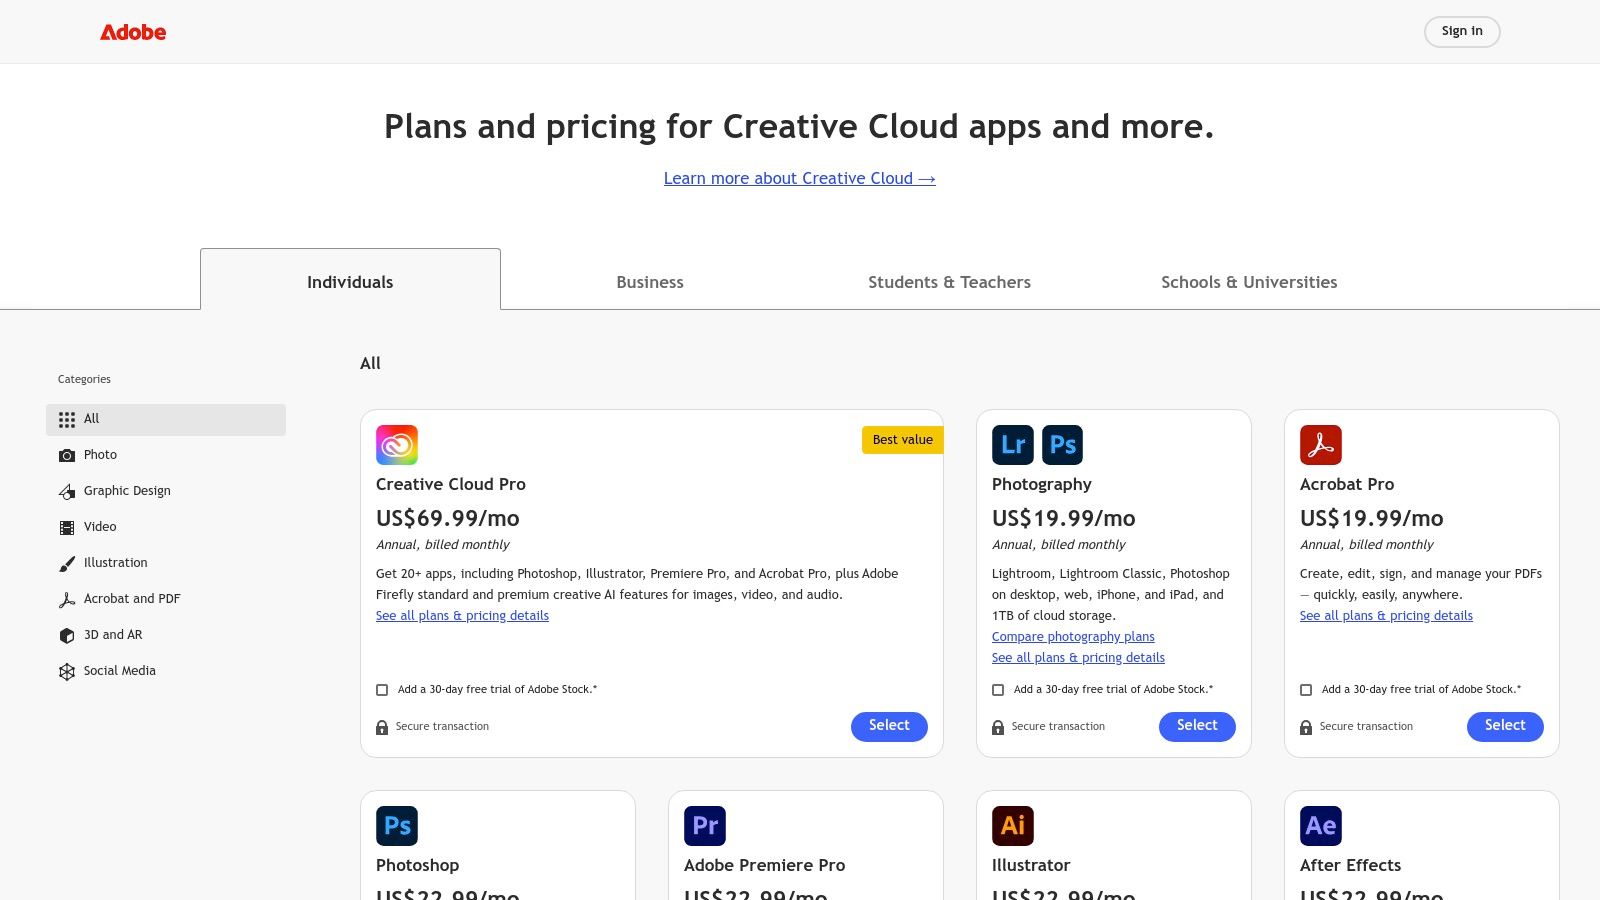The image size is (1600, 900).
Task: Click the Social Media category icon
Action: click(67, 672)
